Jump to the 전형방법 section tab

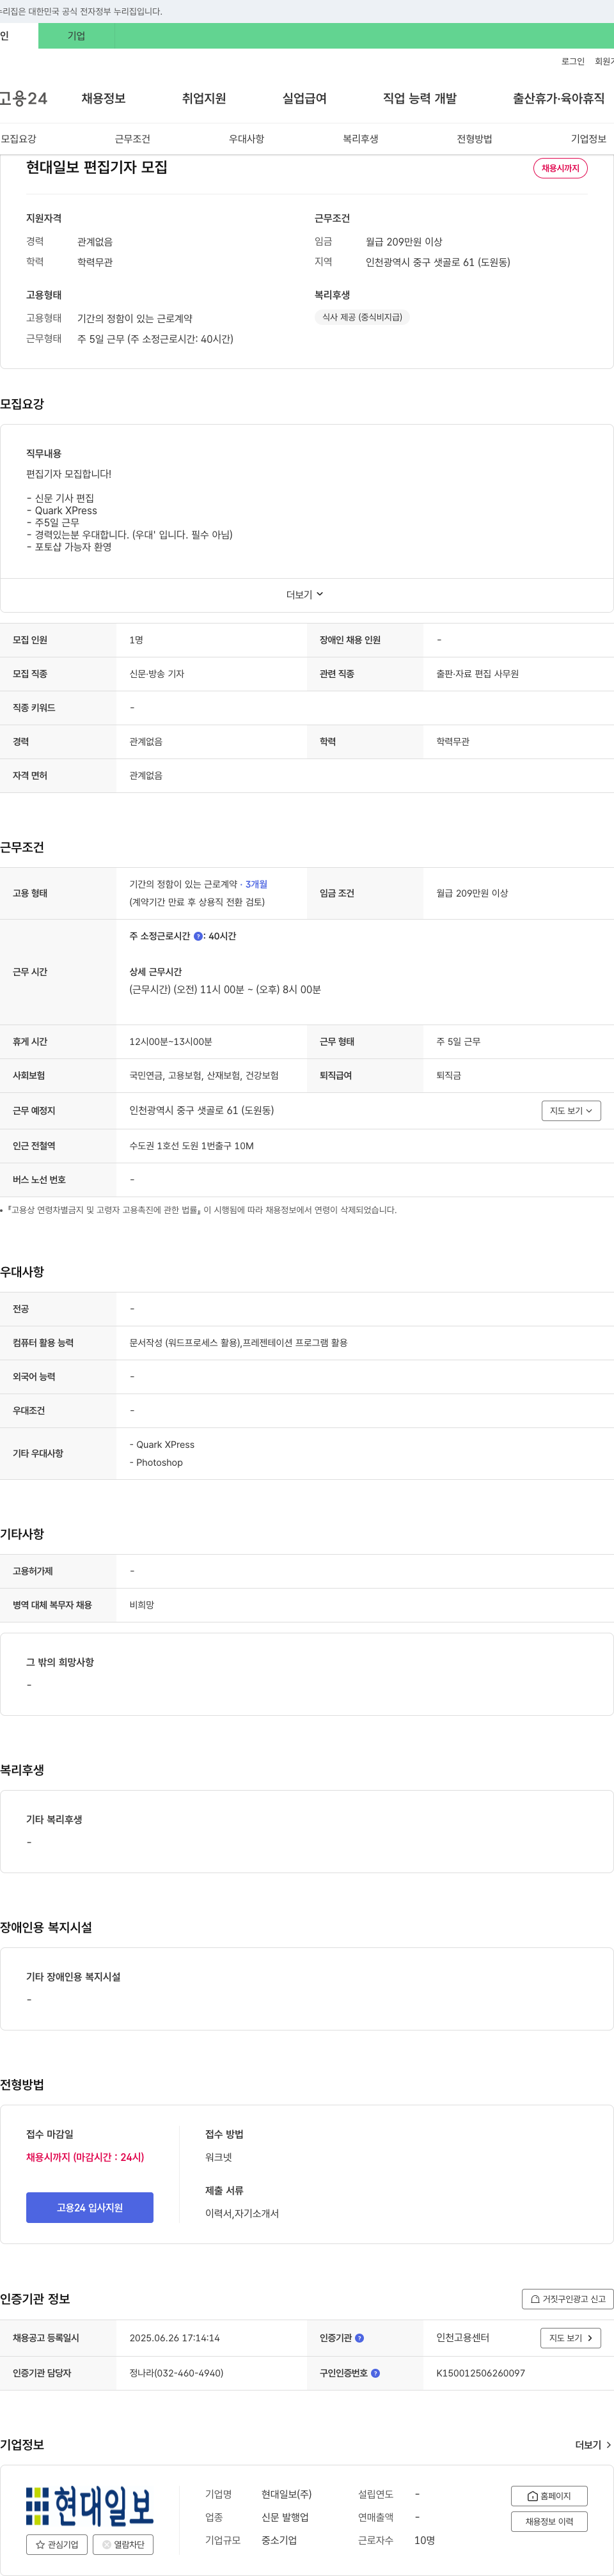(x=474, y=139)
